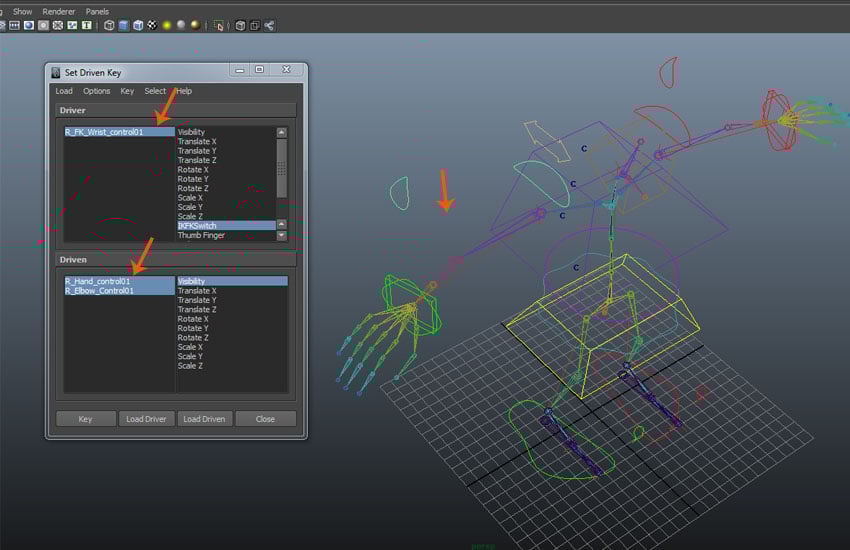Click the driver attribute list scrollbar
The width and height of the screenshot is (850, 550).
(282, 167)
